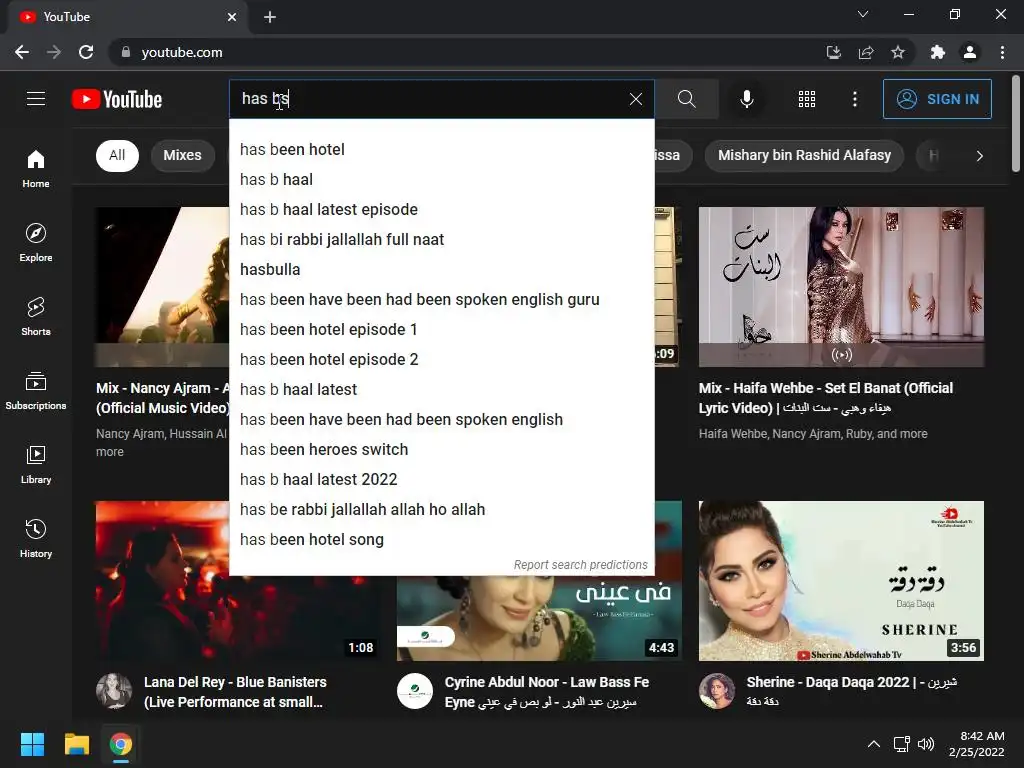The width and height of the screenshot is (1024, 768).
Task: Select the Mixes filter chip
Action: pos(182,155)
